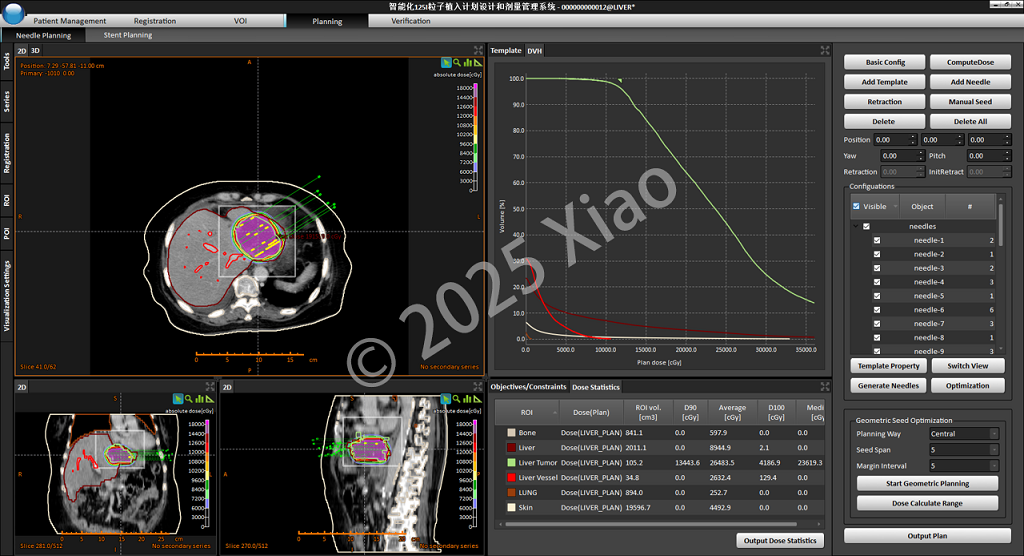Select the pointer tool in coronal view
The width and height of the screenshot is (1024, 556).
pos(178,399)
